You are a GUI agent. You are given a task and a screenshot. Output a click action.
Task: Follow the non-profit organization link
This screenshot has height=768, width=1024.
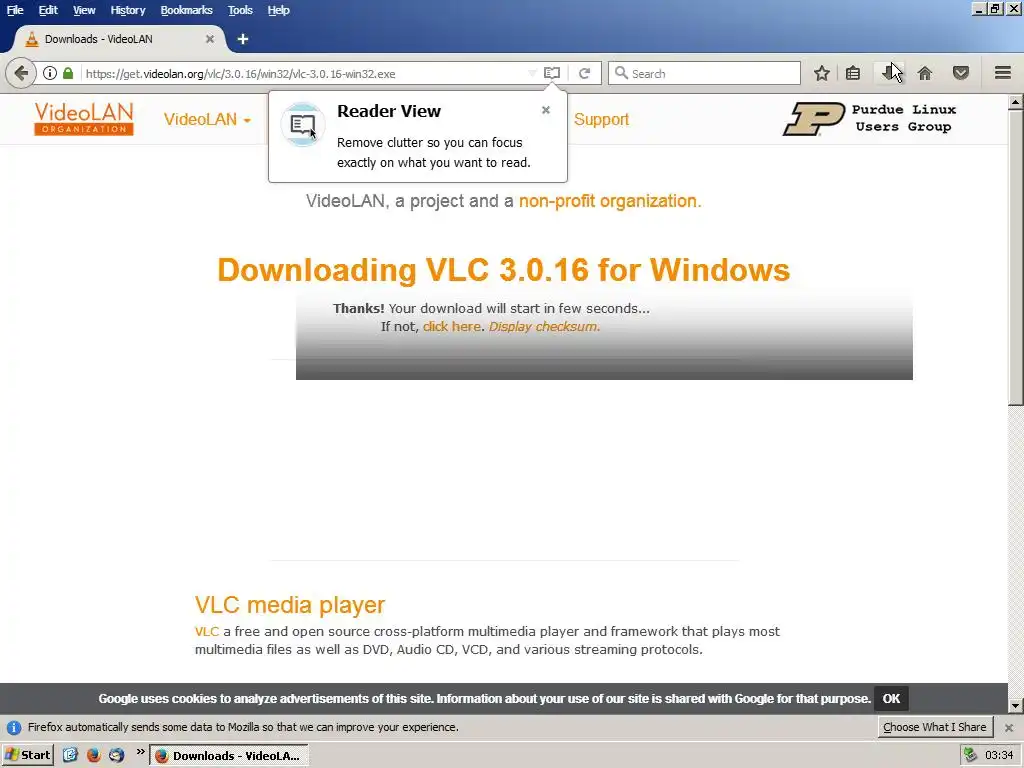tap(610, 201)
